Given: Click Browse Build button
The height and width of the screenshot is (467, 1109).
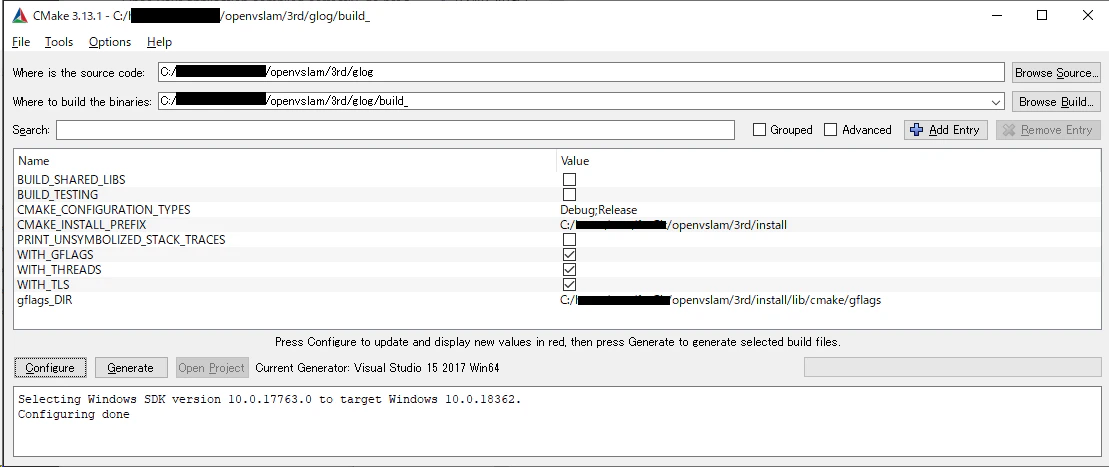Looking at the screenshot, I should click(1056, 102).
